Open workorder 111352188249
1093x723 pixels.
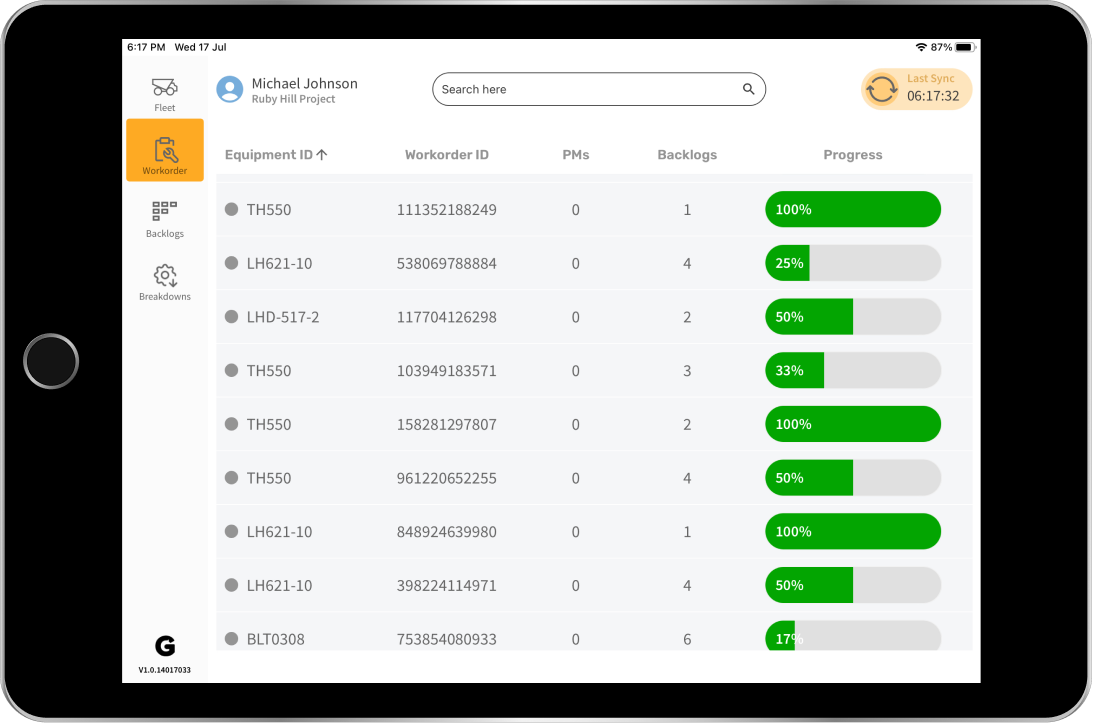[446, 210]
